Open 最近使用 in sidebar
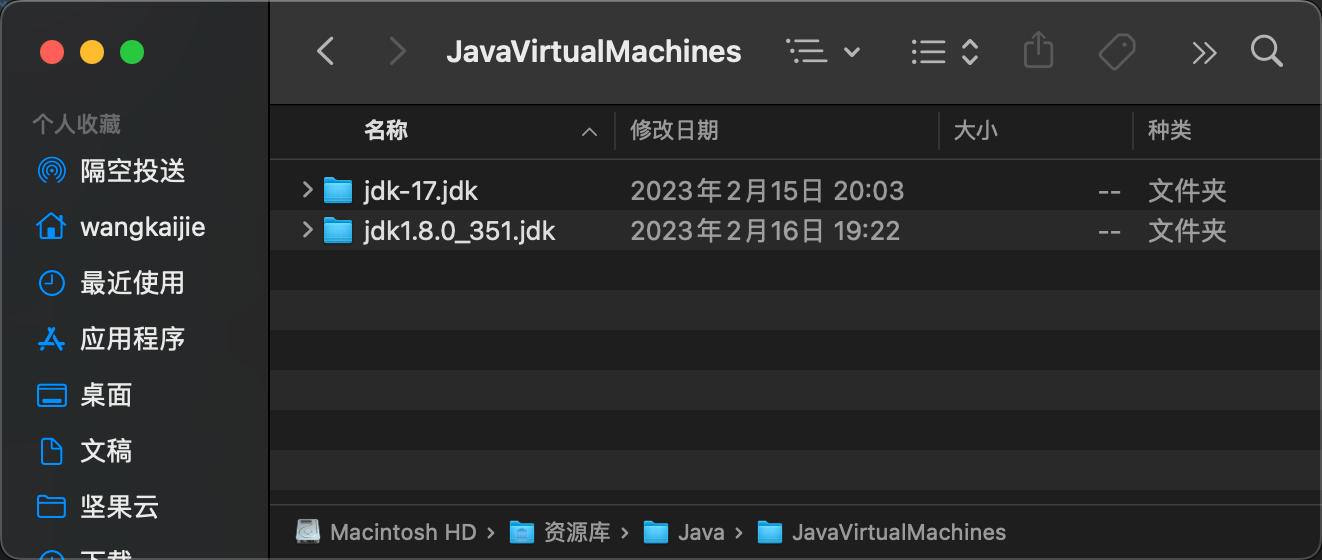The height and width of the screenshot is (560, 1322). pos(133,283)
